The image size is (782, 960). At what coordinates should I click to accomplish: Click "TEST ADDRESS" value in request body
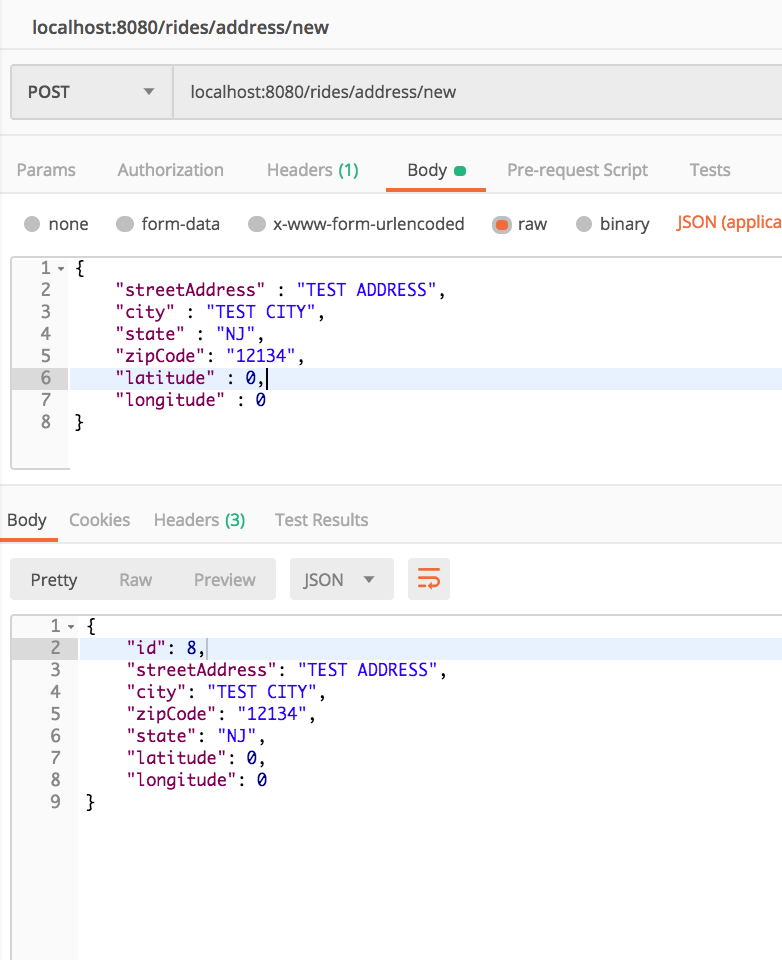tap(366, 290)
